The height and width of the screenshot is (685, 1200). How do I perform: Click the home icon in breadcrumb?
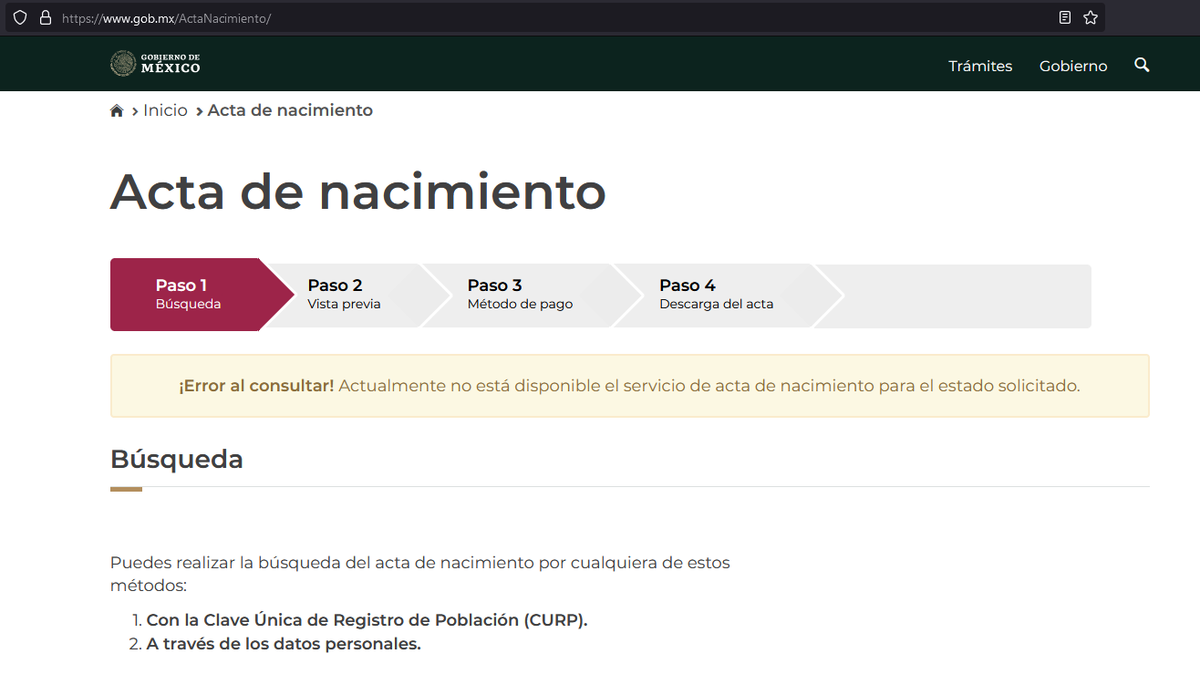pyautogui.click(x=117, y=111)
